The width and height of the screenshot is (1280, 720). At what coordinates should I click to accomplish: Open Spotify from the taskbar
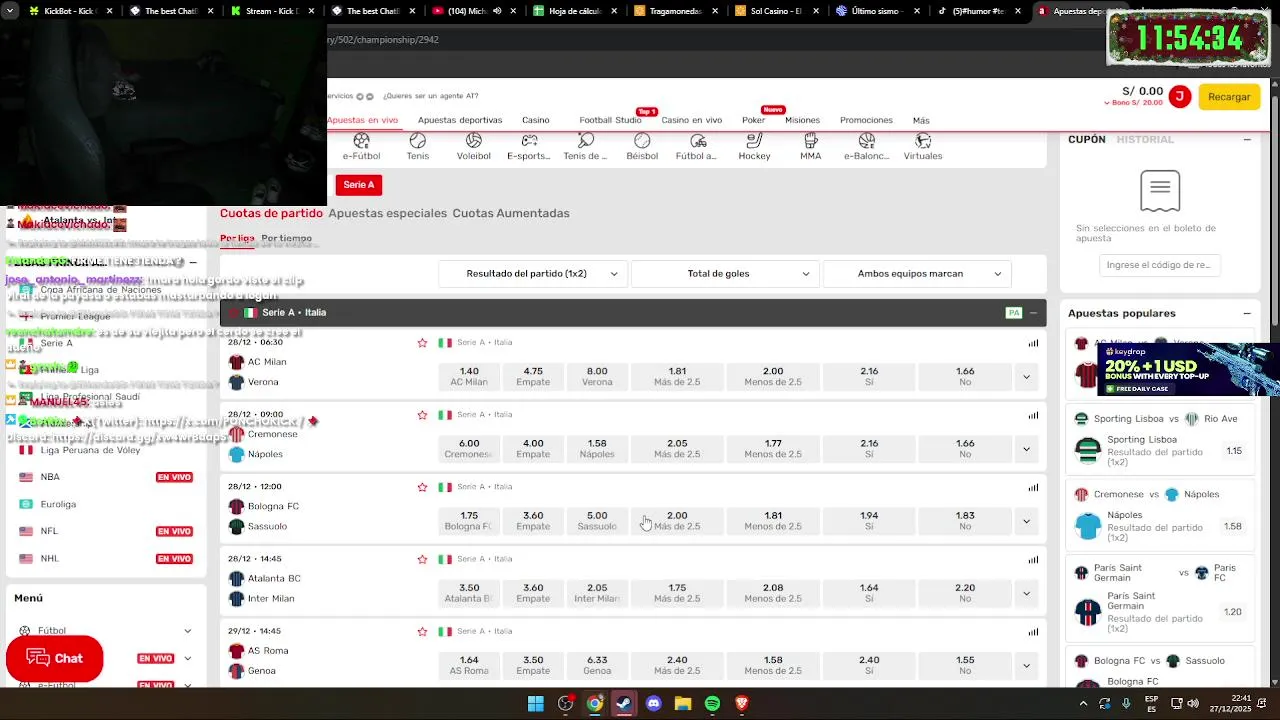[712, 704]
